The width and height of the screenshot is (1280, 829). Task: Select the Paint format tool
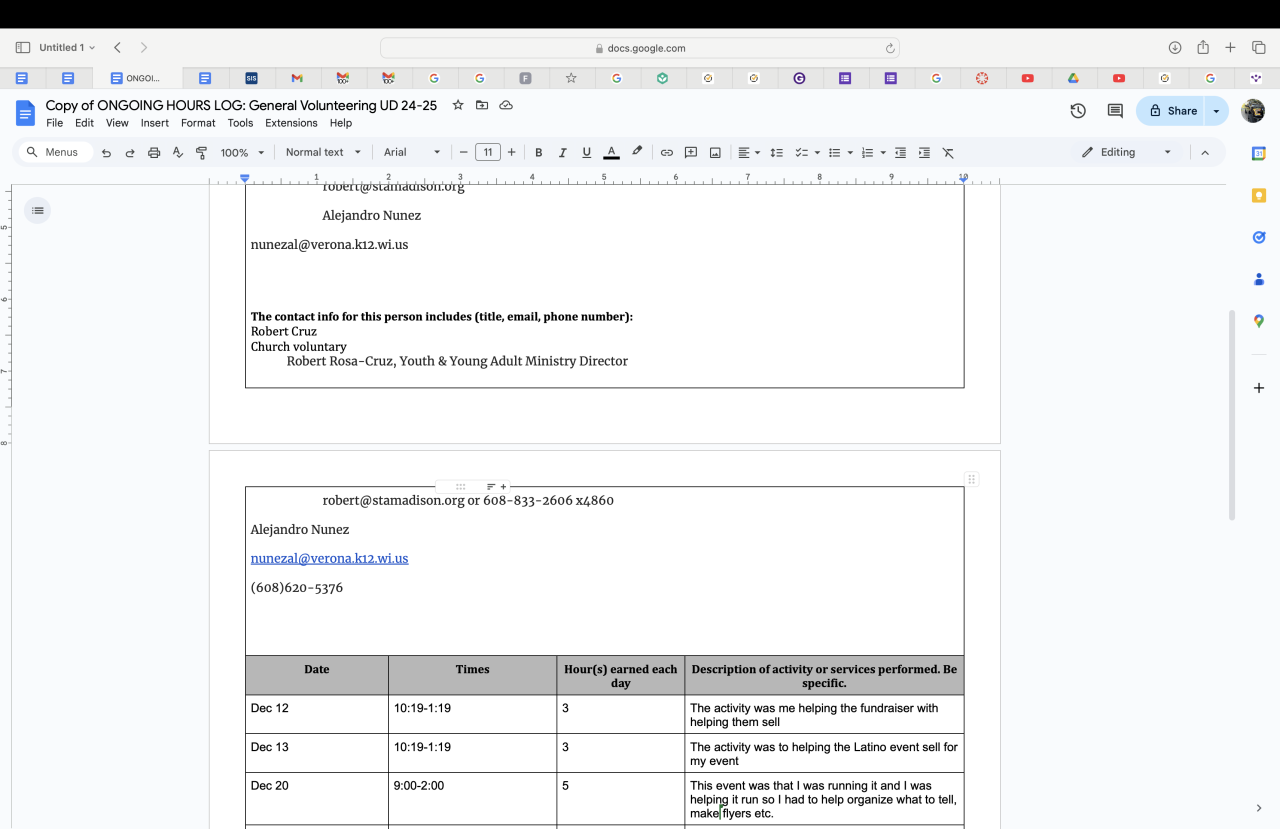[x=201, y=153]
